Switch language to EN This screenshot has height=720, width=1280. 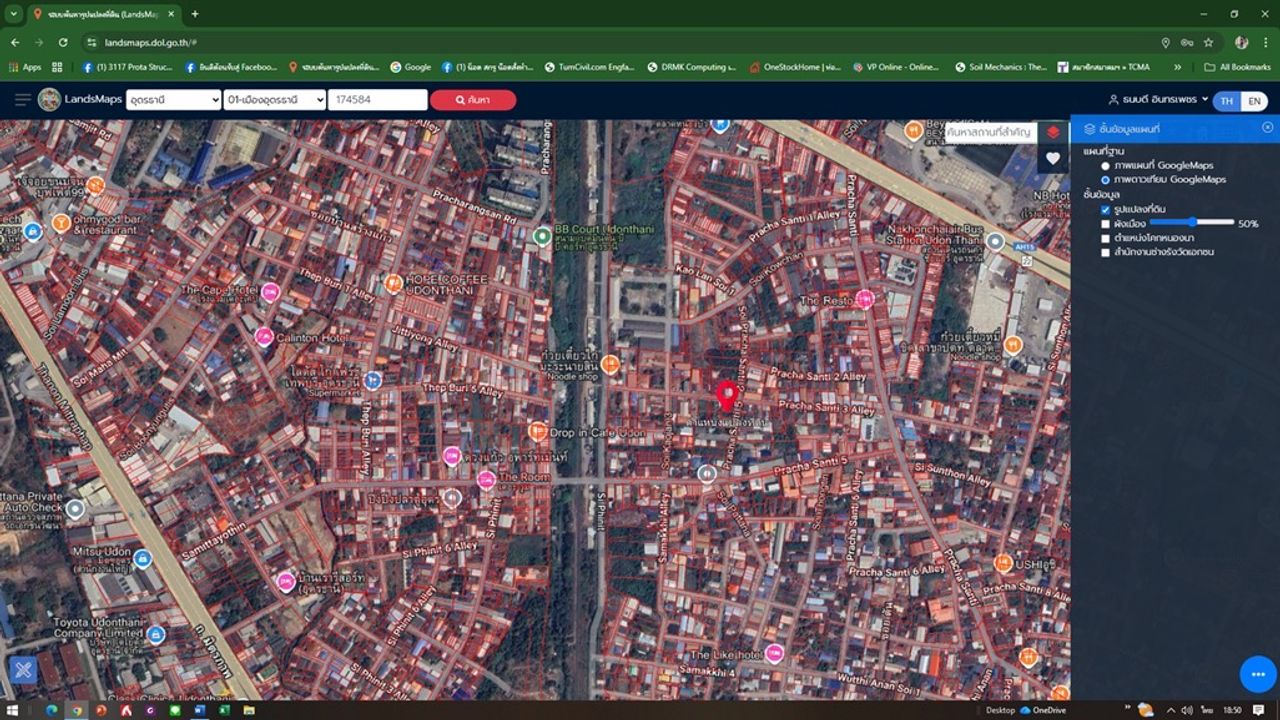(x=1254, y=101)
